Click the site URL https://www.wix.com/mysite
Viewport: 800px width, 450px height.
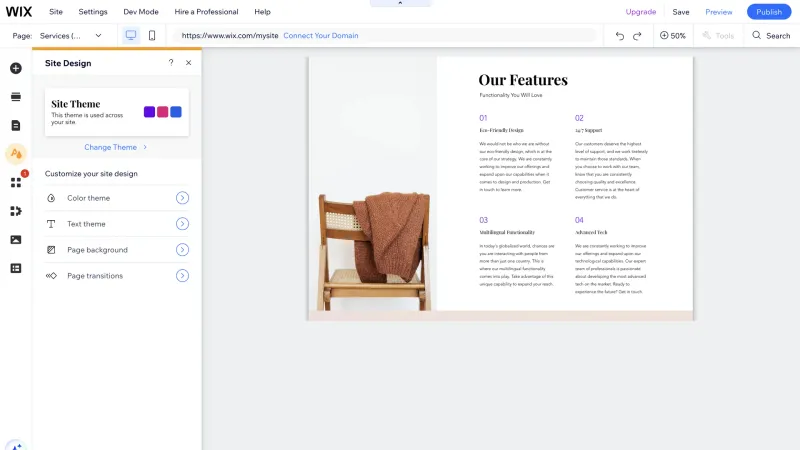[x=230, y=36]
